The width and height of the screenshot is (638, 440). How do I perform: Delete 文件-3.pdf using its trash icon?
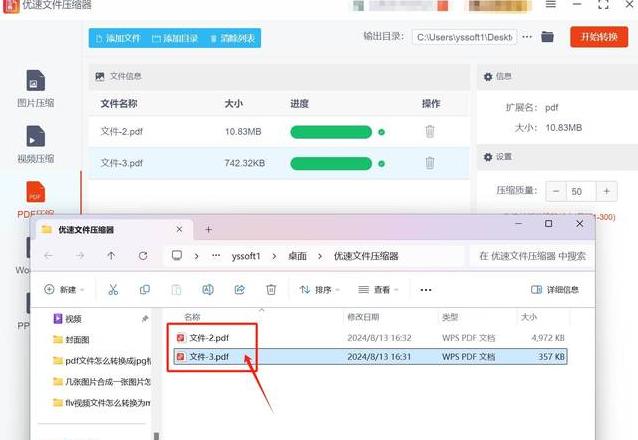(430, 163)
